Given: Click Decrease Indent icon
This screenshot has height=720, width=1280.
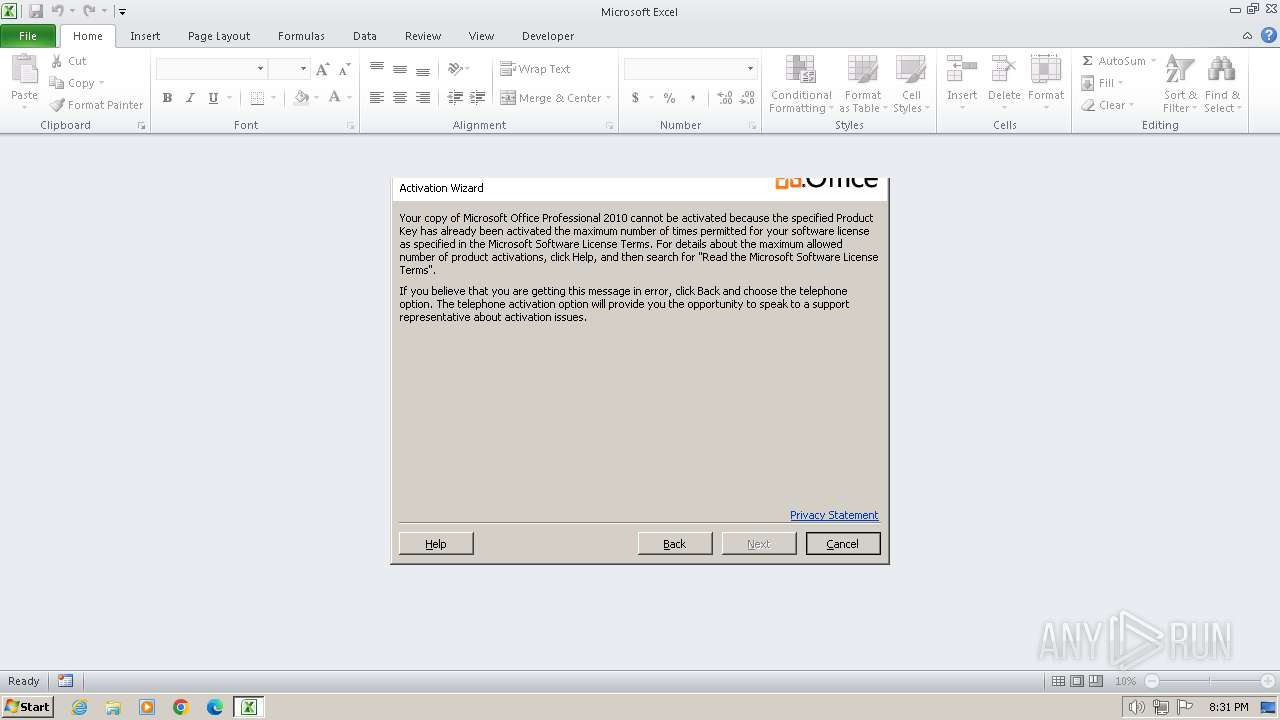Looking at the screenshot, I should (x=455, y=98).
